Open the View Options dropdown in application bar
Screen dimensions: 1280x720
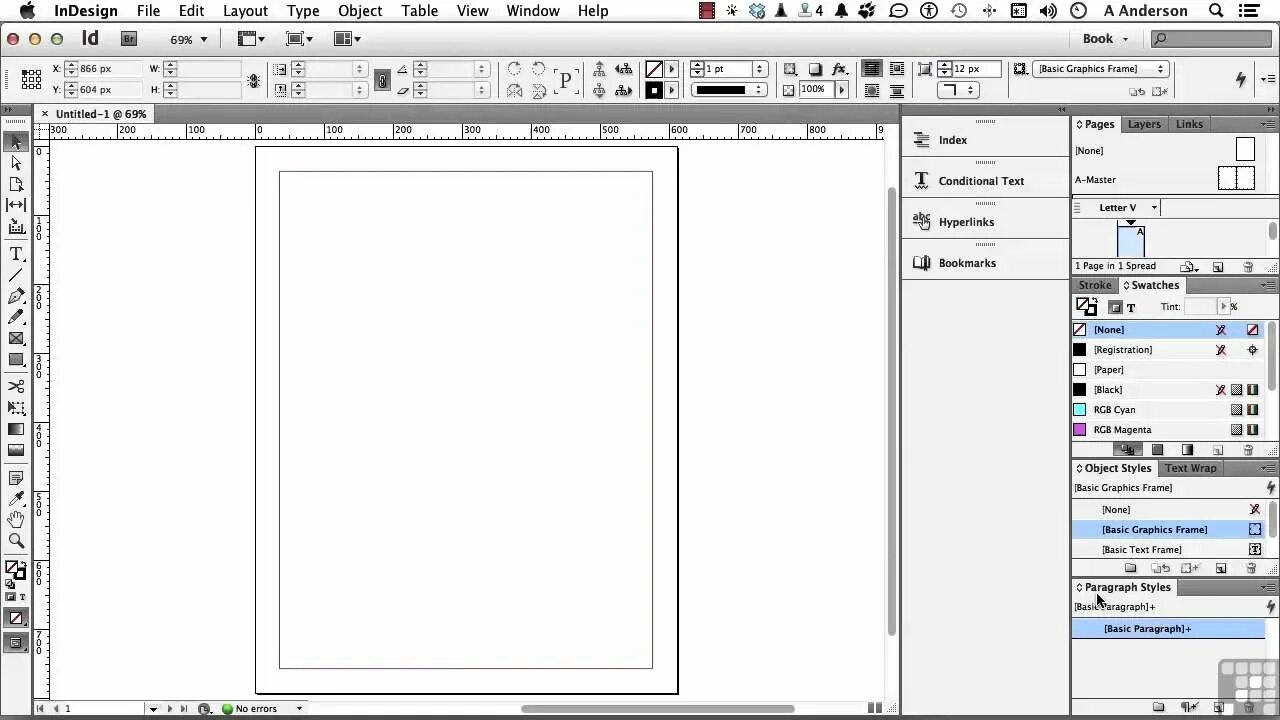coord(253,39)
